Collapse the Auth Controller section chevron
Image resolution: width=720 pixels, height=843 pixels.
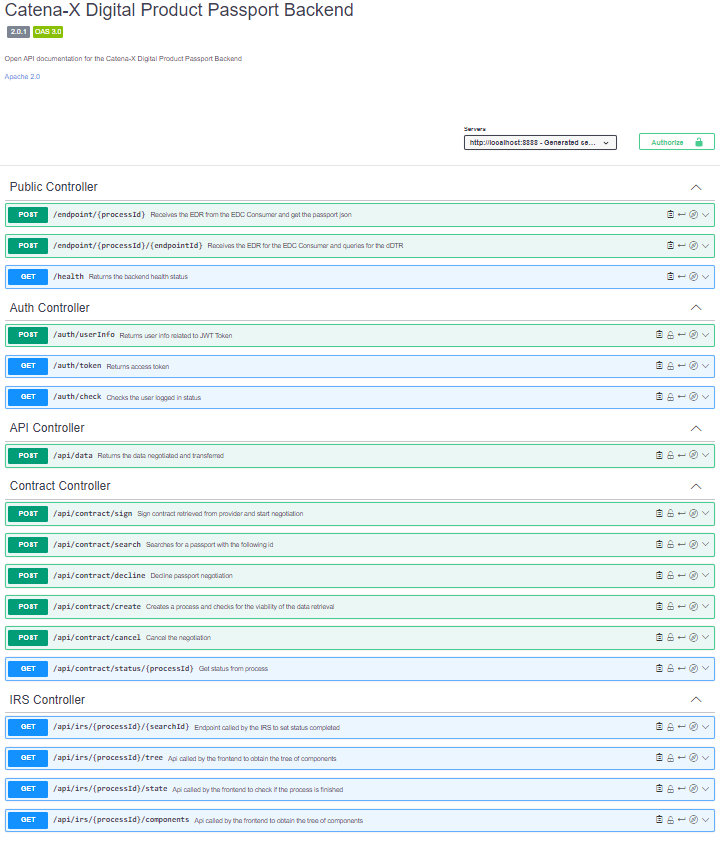click(696, 308)
